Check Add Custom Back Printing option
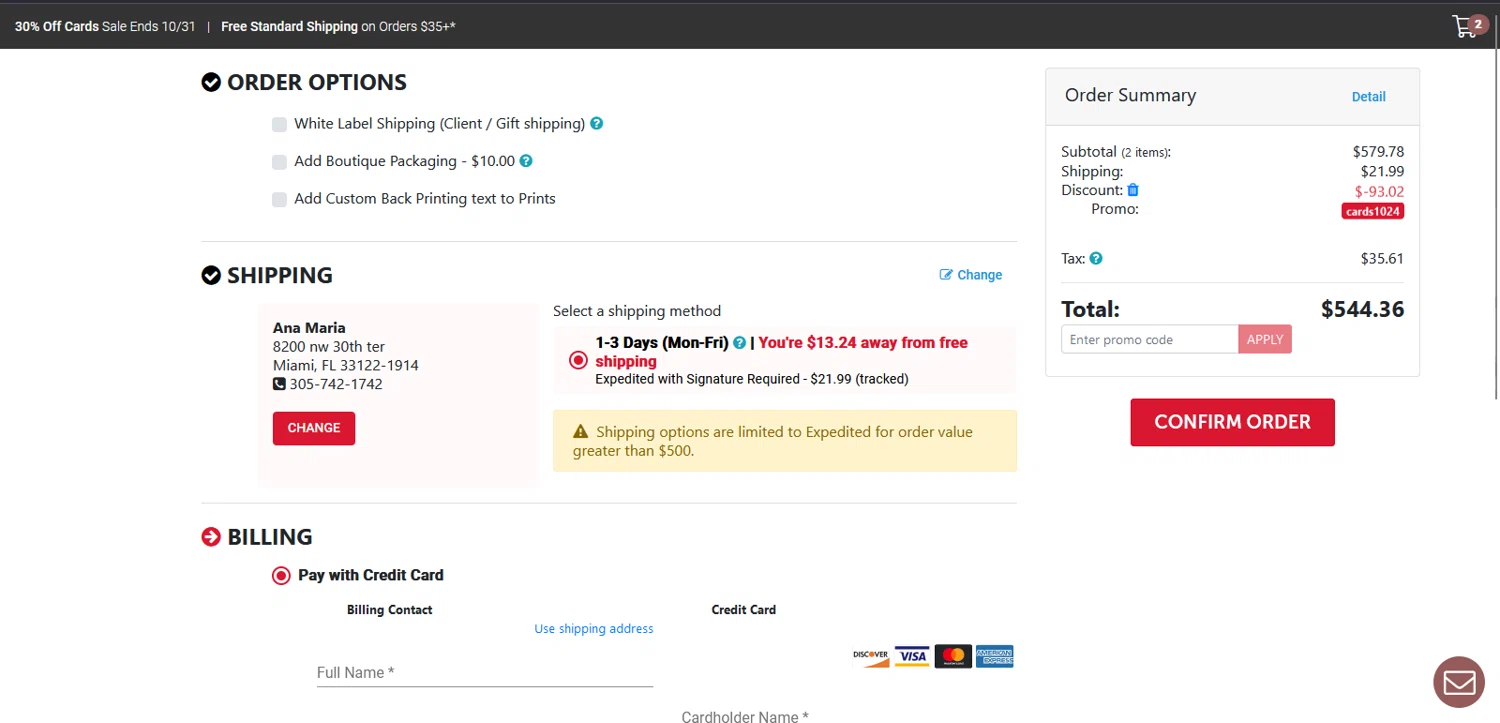This screenshot has height=723, width=1500. click(280, 199)
